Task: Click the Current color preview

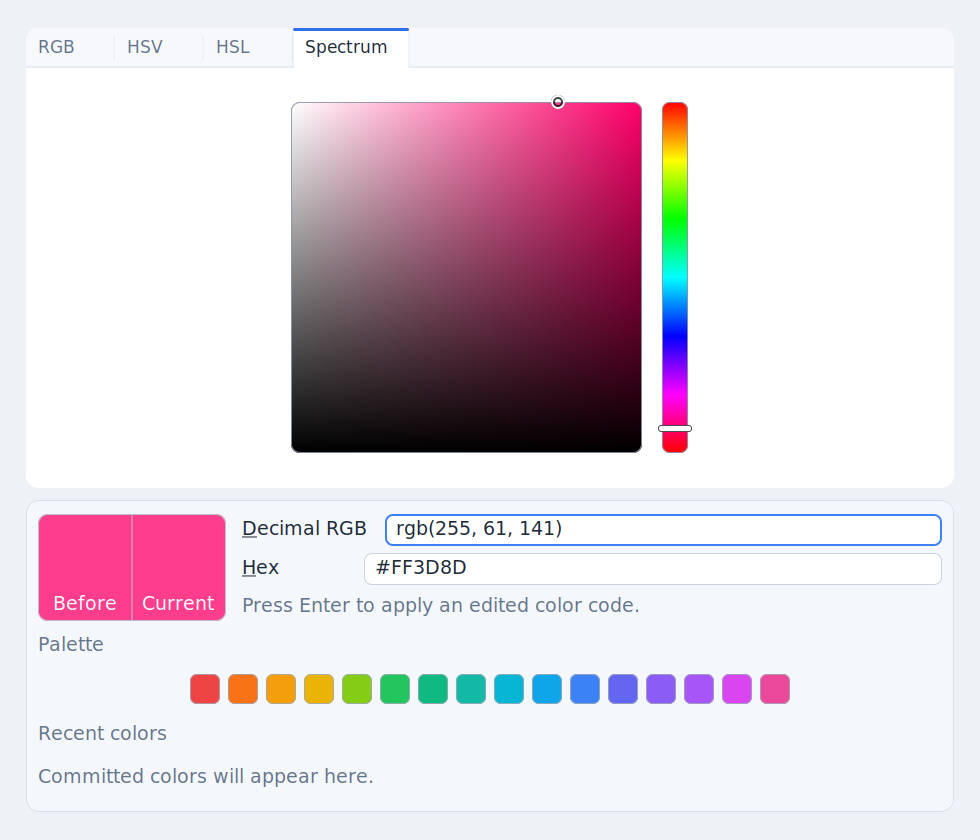Action: pos(179,568)
